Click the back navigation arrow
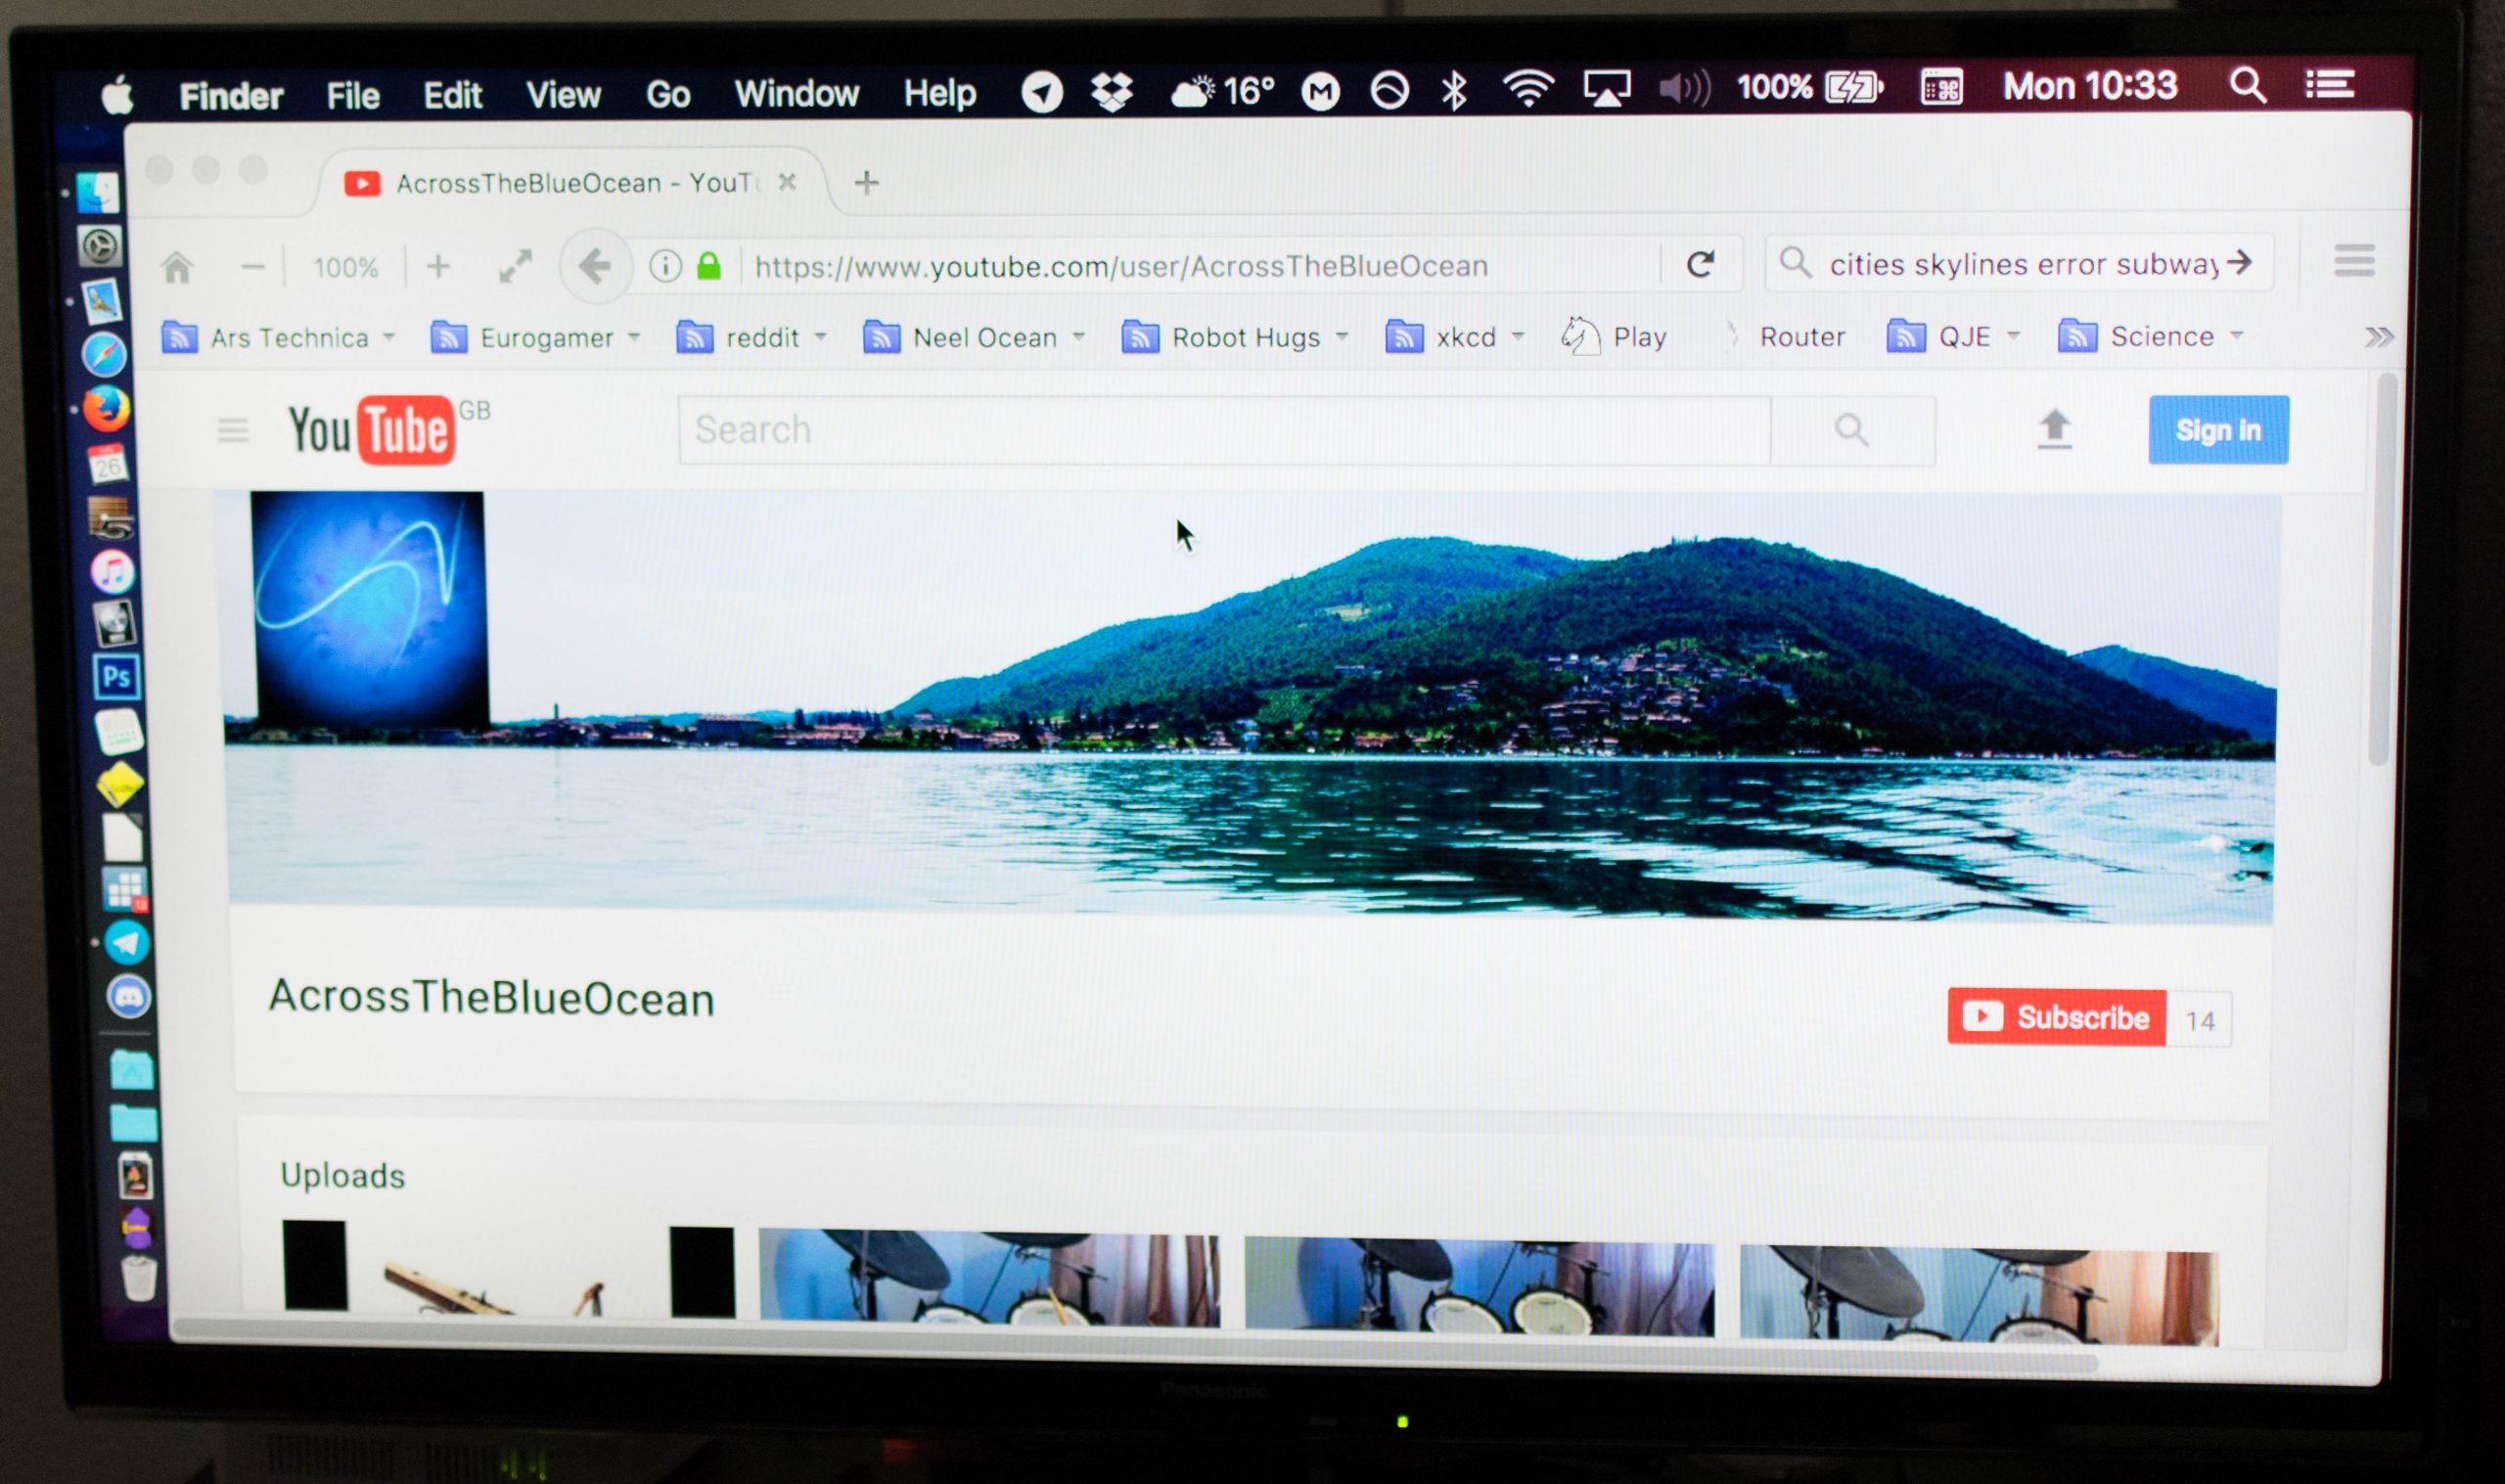 [x=595, y=267]
